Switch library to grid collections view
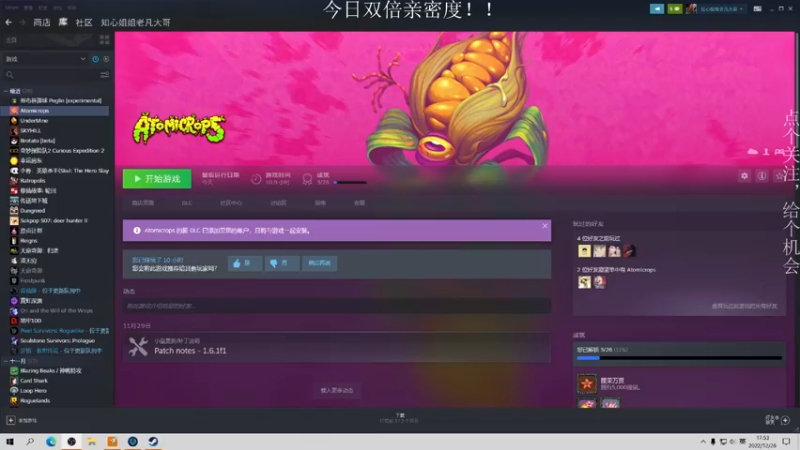 coord(105,40)
